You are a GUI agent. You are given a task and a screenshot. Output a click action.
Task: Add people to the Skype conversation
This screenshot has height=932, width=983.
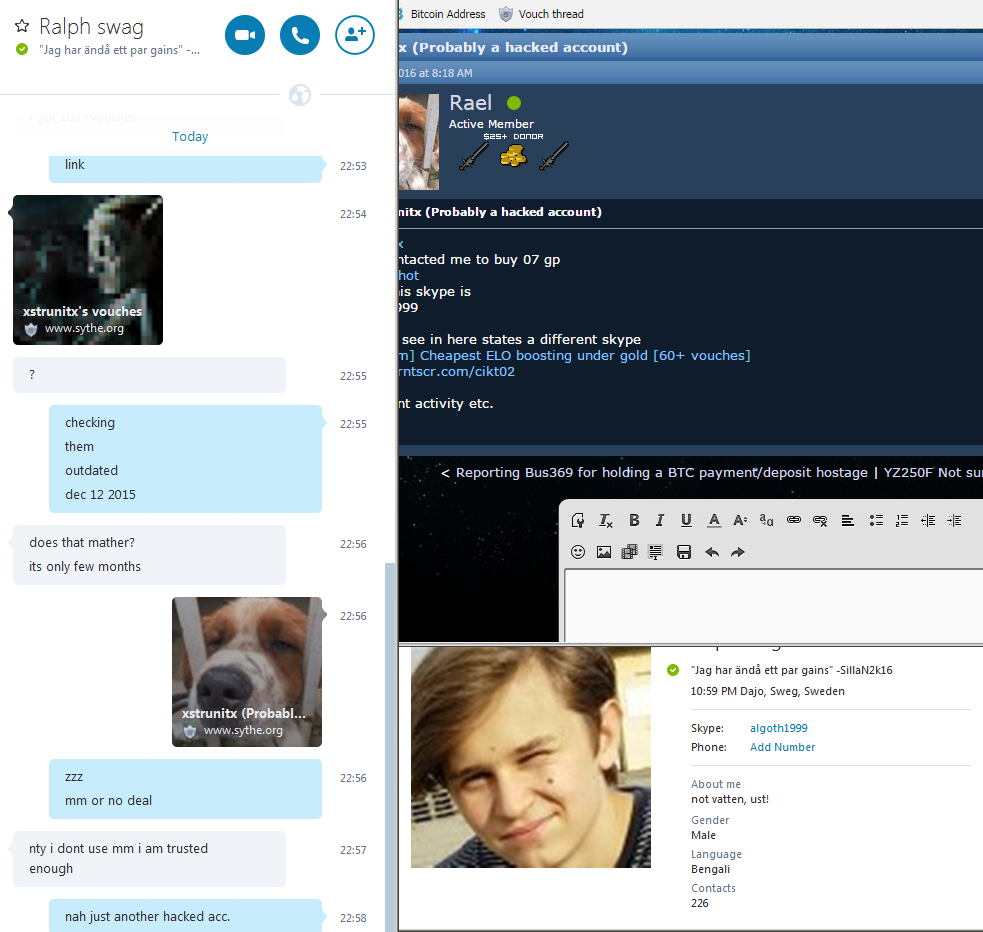(x=355, y=35)
